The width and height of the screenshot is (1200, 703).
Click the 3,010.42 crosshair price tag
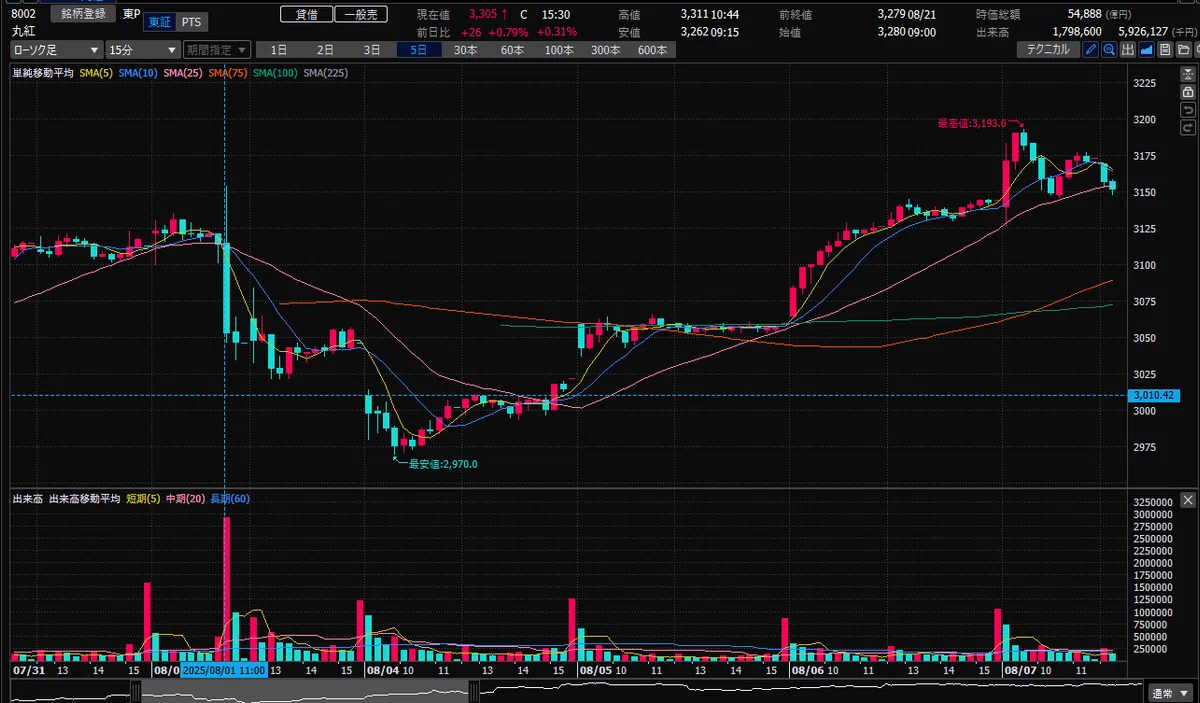[x=1152, y=396]
